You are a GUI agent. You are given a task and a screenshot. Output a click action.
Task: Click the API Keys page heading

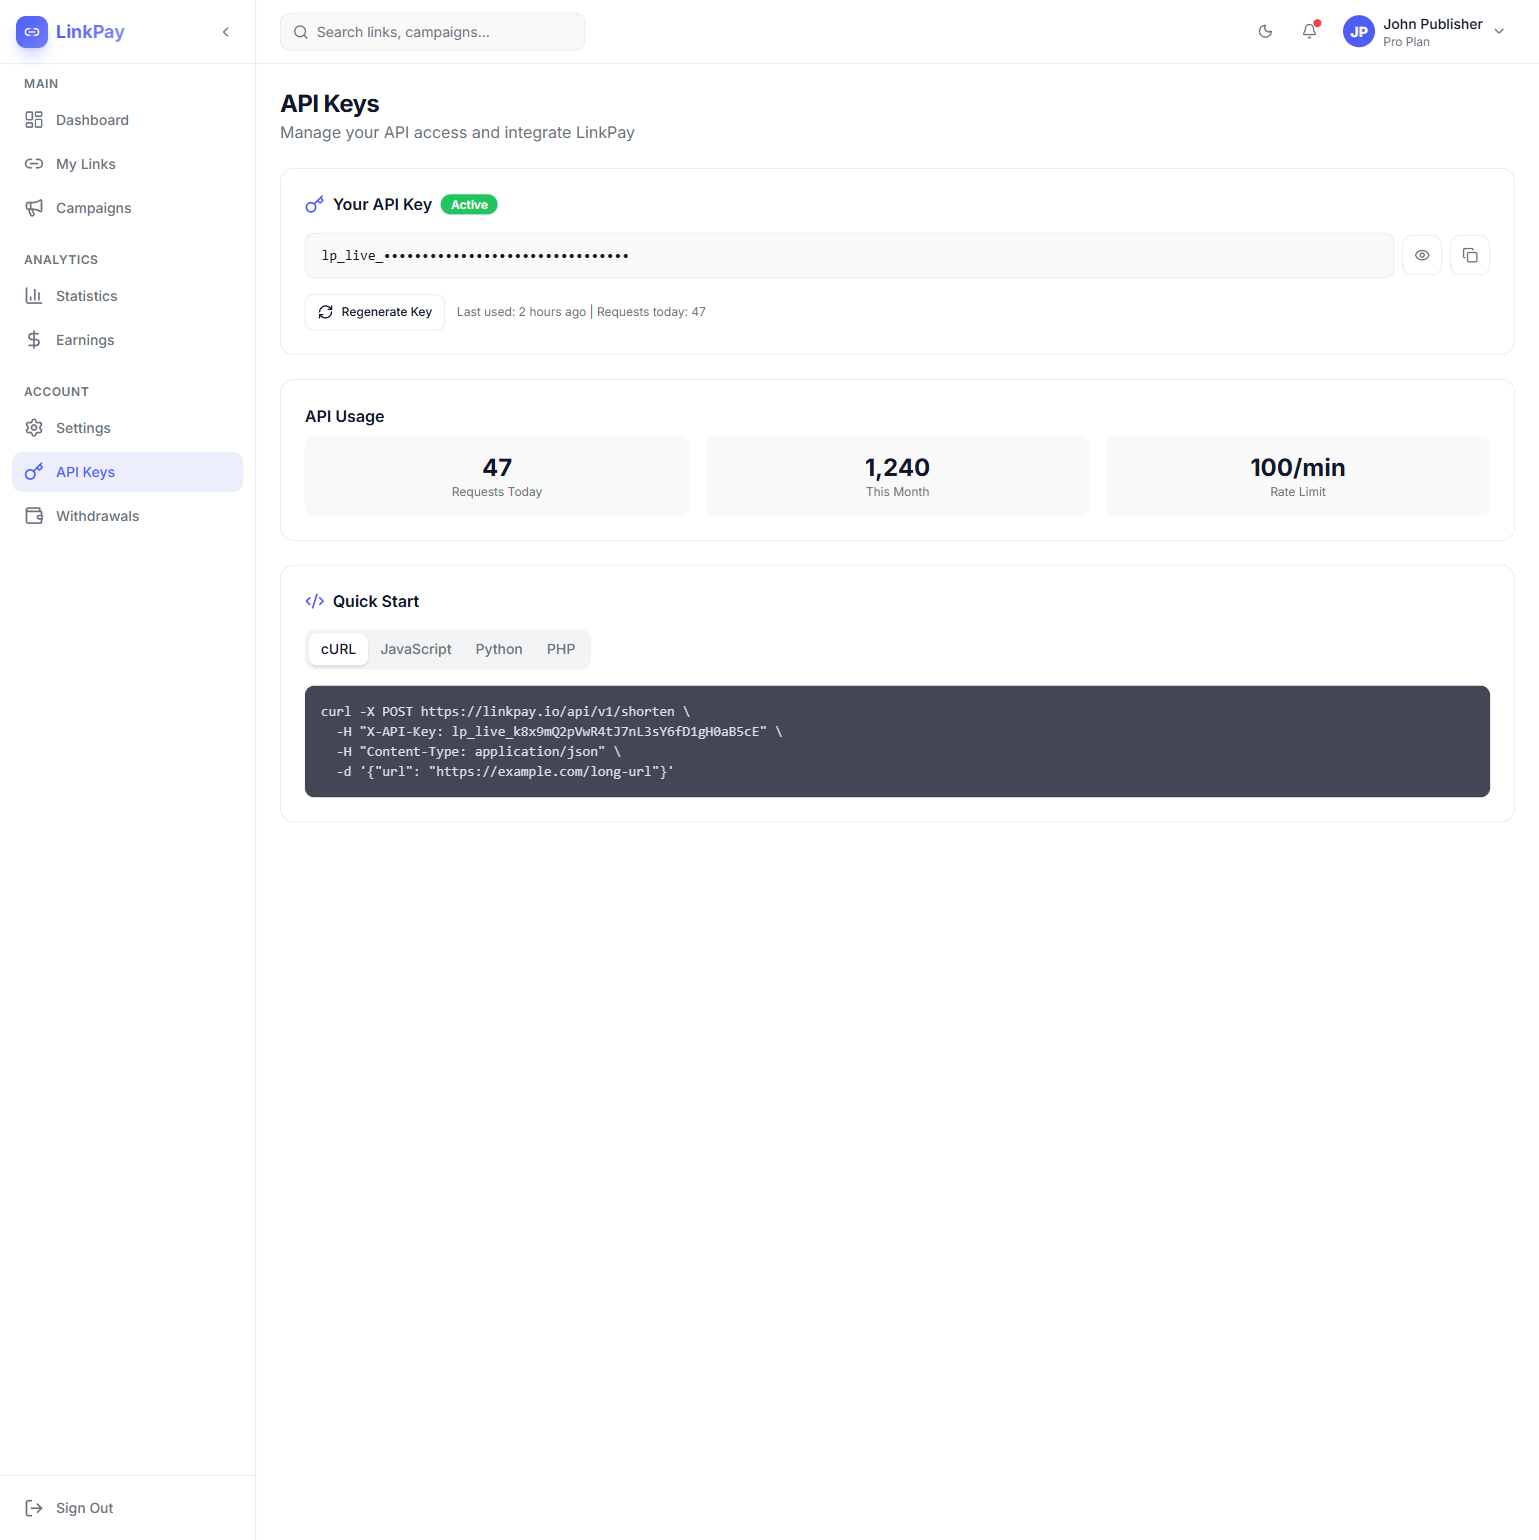[x=330, y=104]
